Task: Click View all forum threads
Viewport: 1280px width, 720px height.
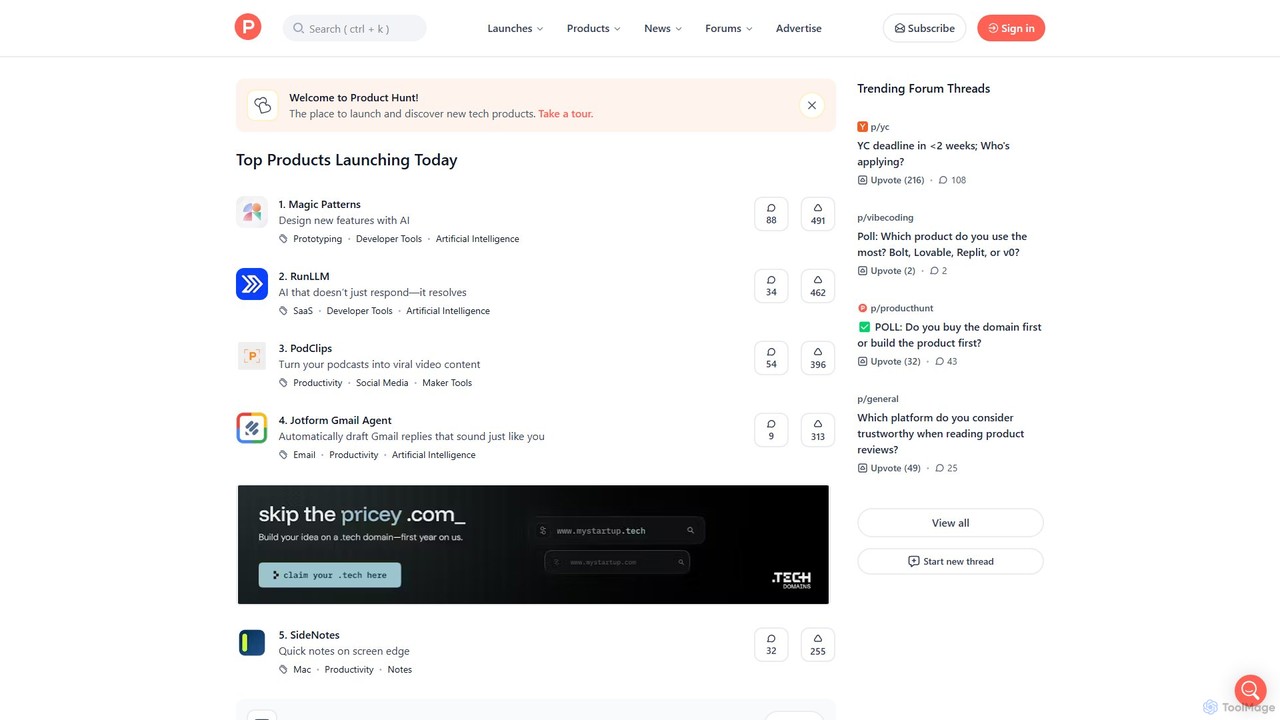Action: coord(950,523)
